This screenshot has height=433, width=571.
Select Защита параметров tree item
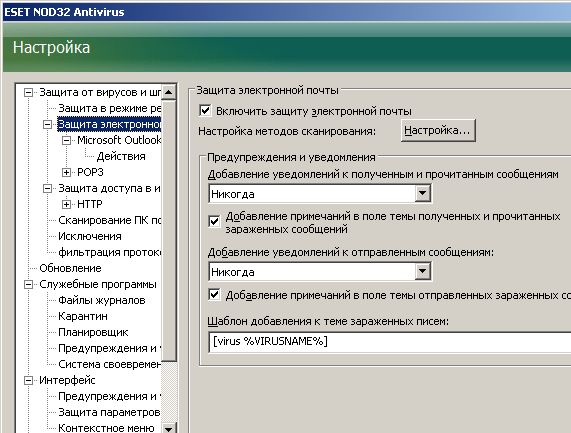pyautogui.click(x=109, y=413)
